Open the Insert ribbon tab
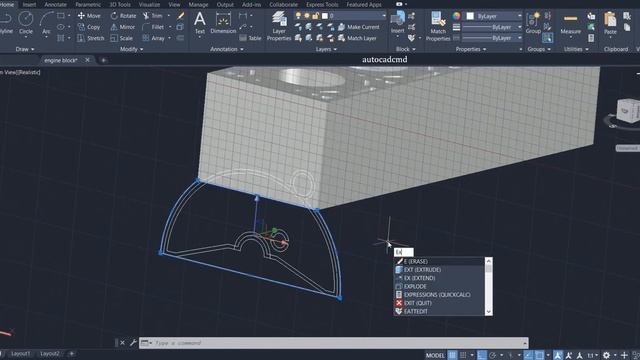Image resolution: width=640 pixels, height=360 pixels. (29, 4)
